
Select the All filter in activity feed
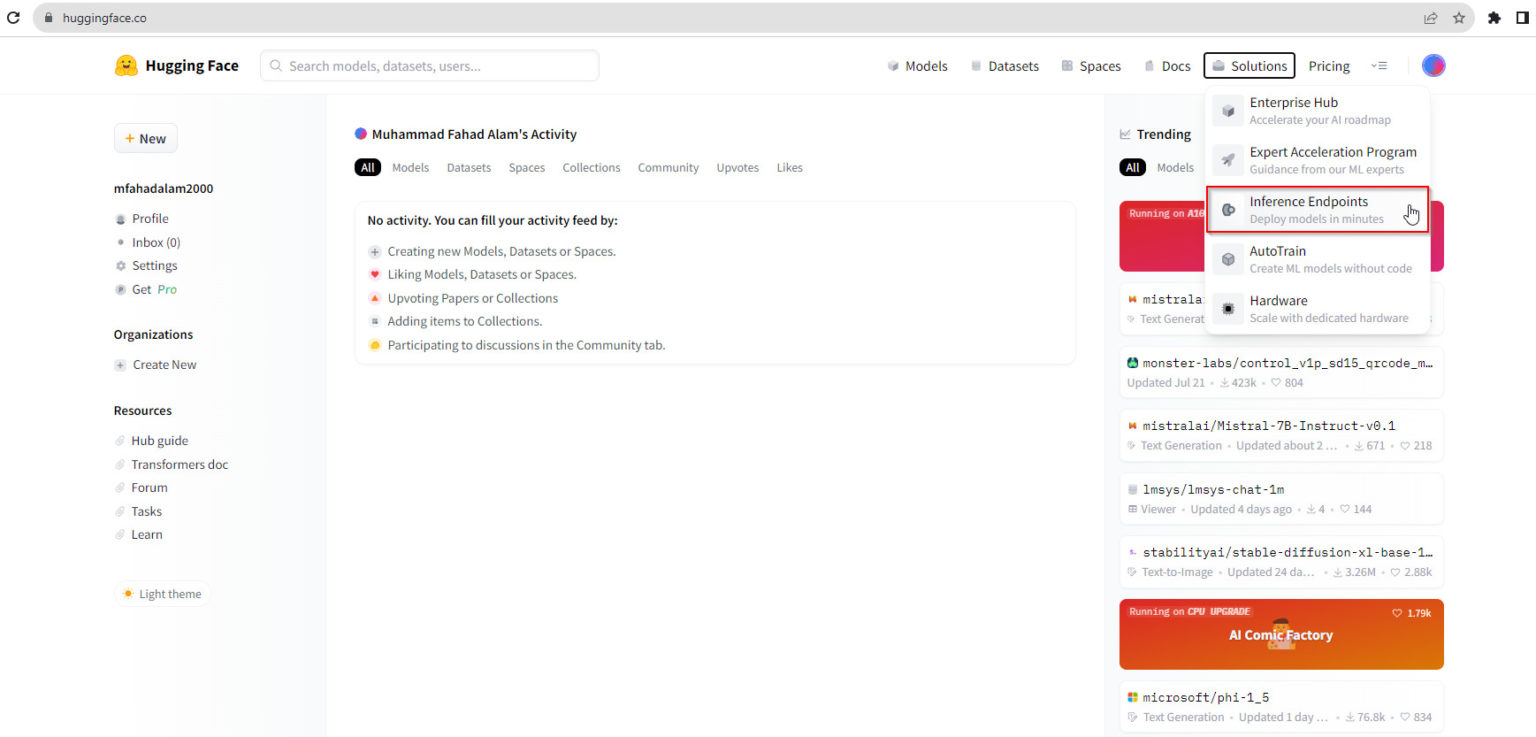pyautogui.click(x=367, y=168)
